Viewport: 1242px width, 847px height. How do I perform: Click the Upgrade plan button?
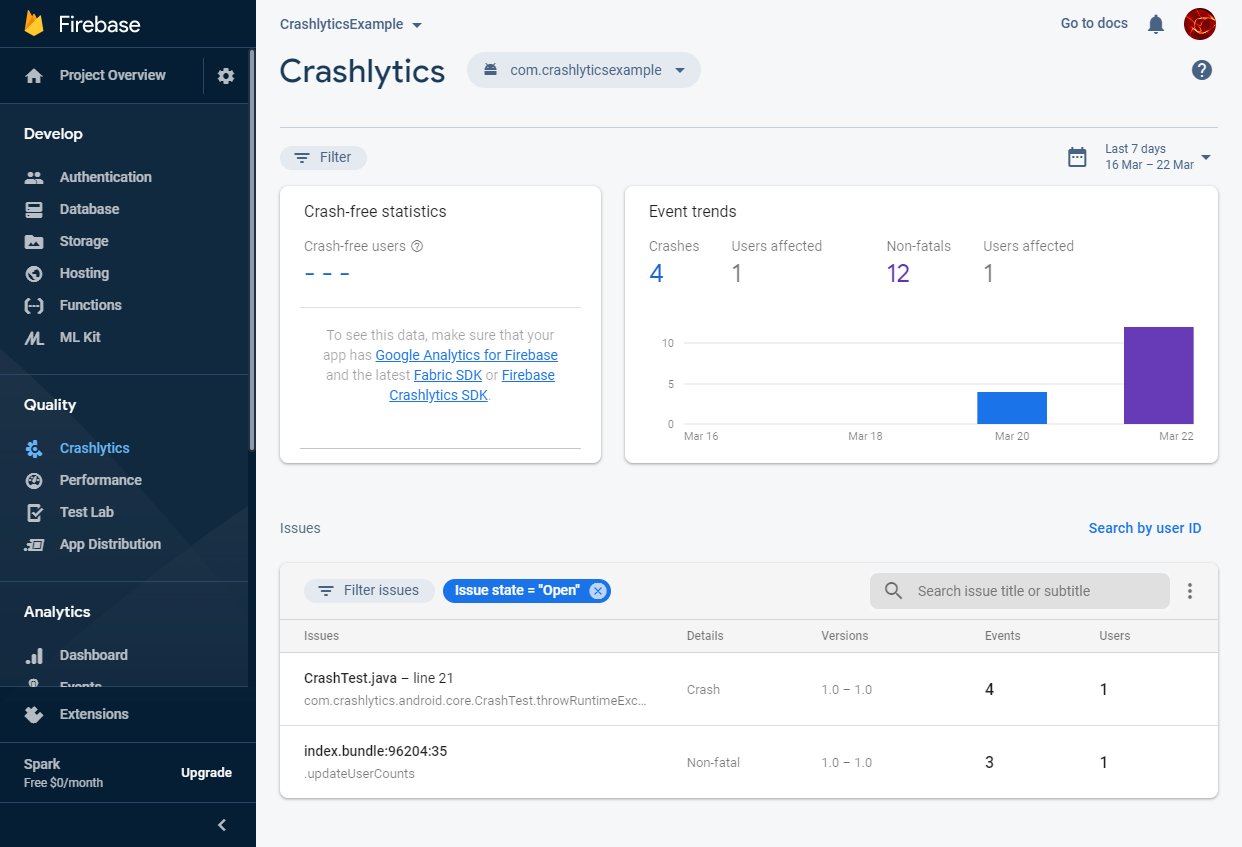(x=206, y=774)
